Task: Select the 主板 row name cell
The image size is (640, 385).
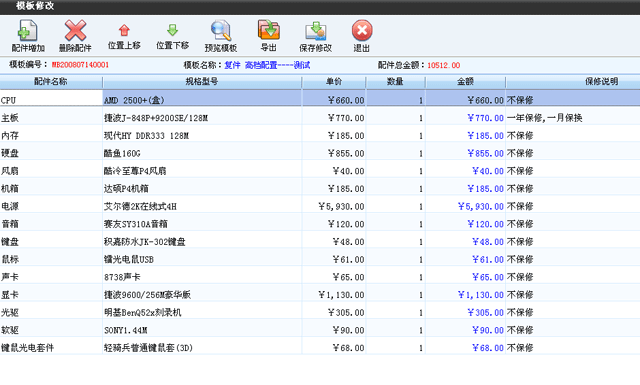Action: click(51, 118)
